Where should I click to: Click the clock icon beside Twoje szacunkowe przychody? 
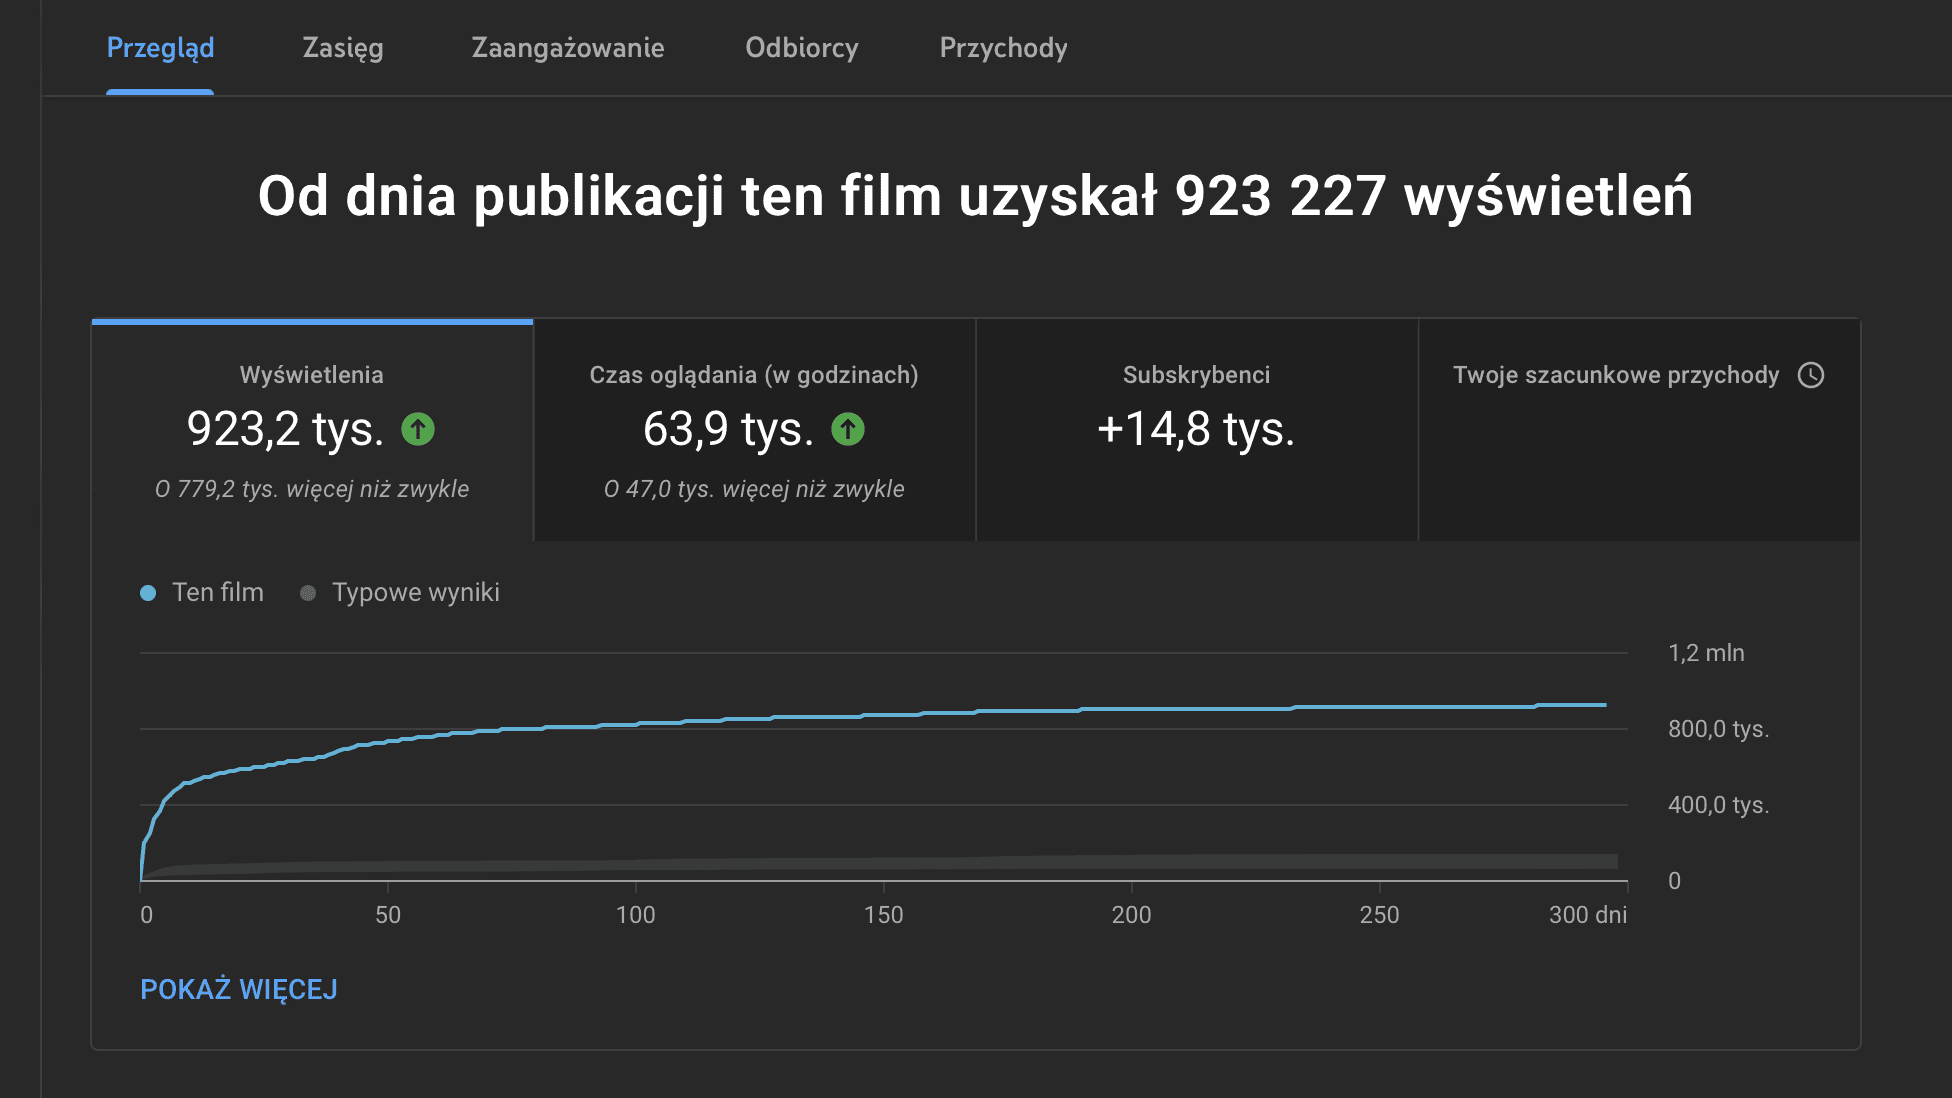coord(1811,375)
